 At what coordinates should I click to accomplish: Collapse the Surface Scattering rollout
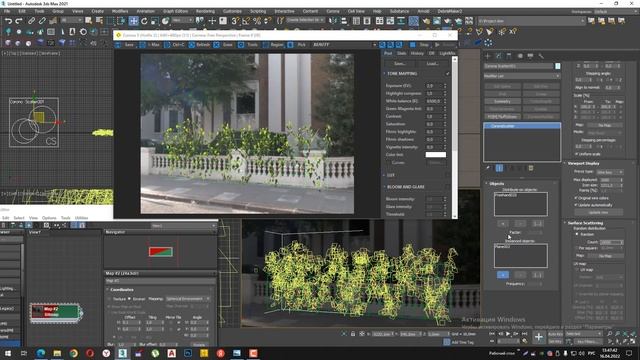[x=565, y=223]
